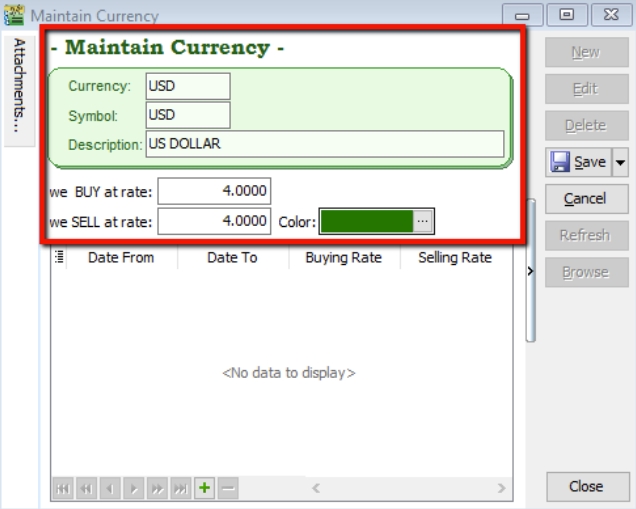The image size is (636, 509).
Task: Open the Save button dropdown arrow
Action: tap(620, 162)
